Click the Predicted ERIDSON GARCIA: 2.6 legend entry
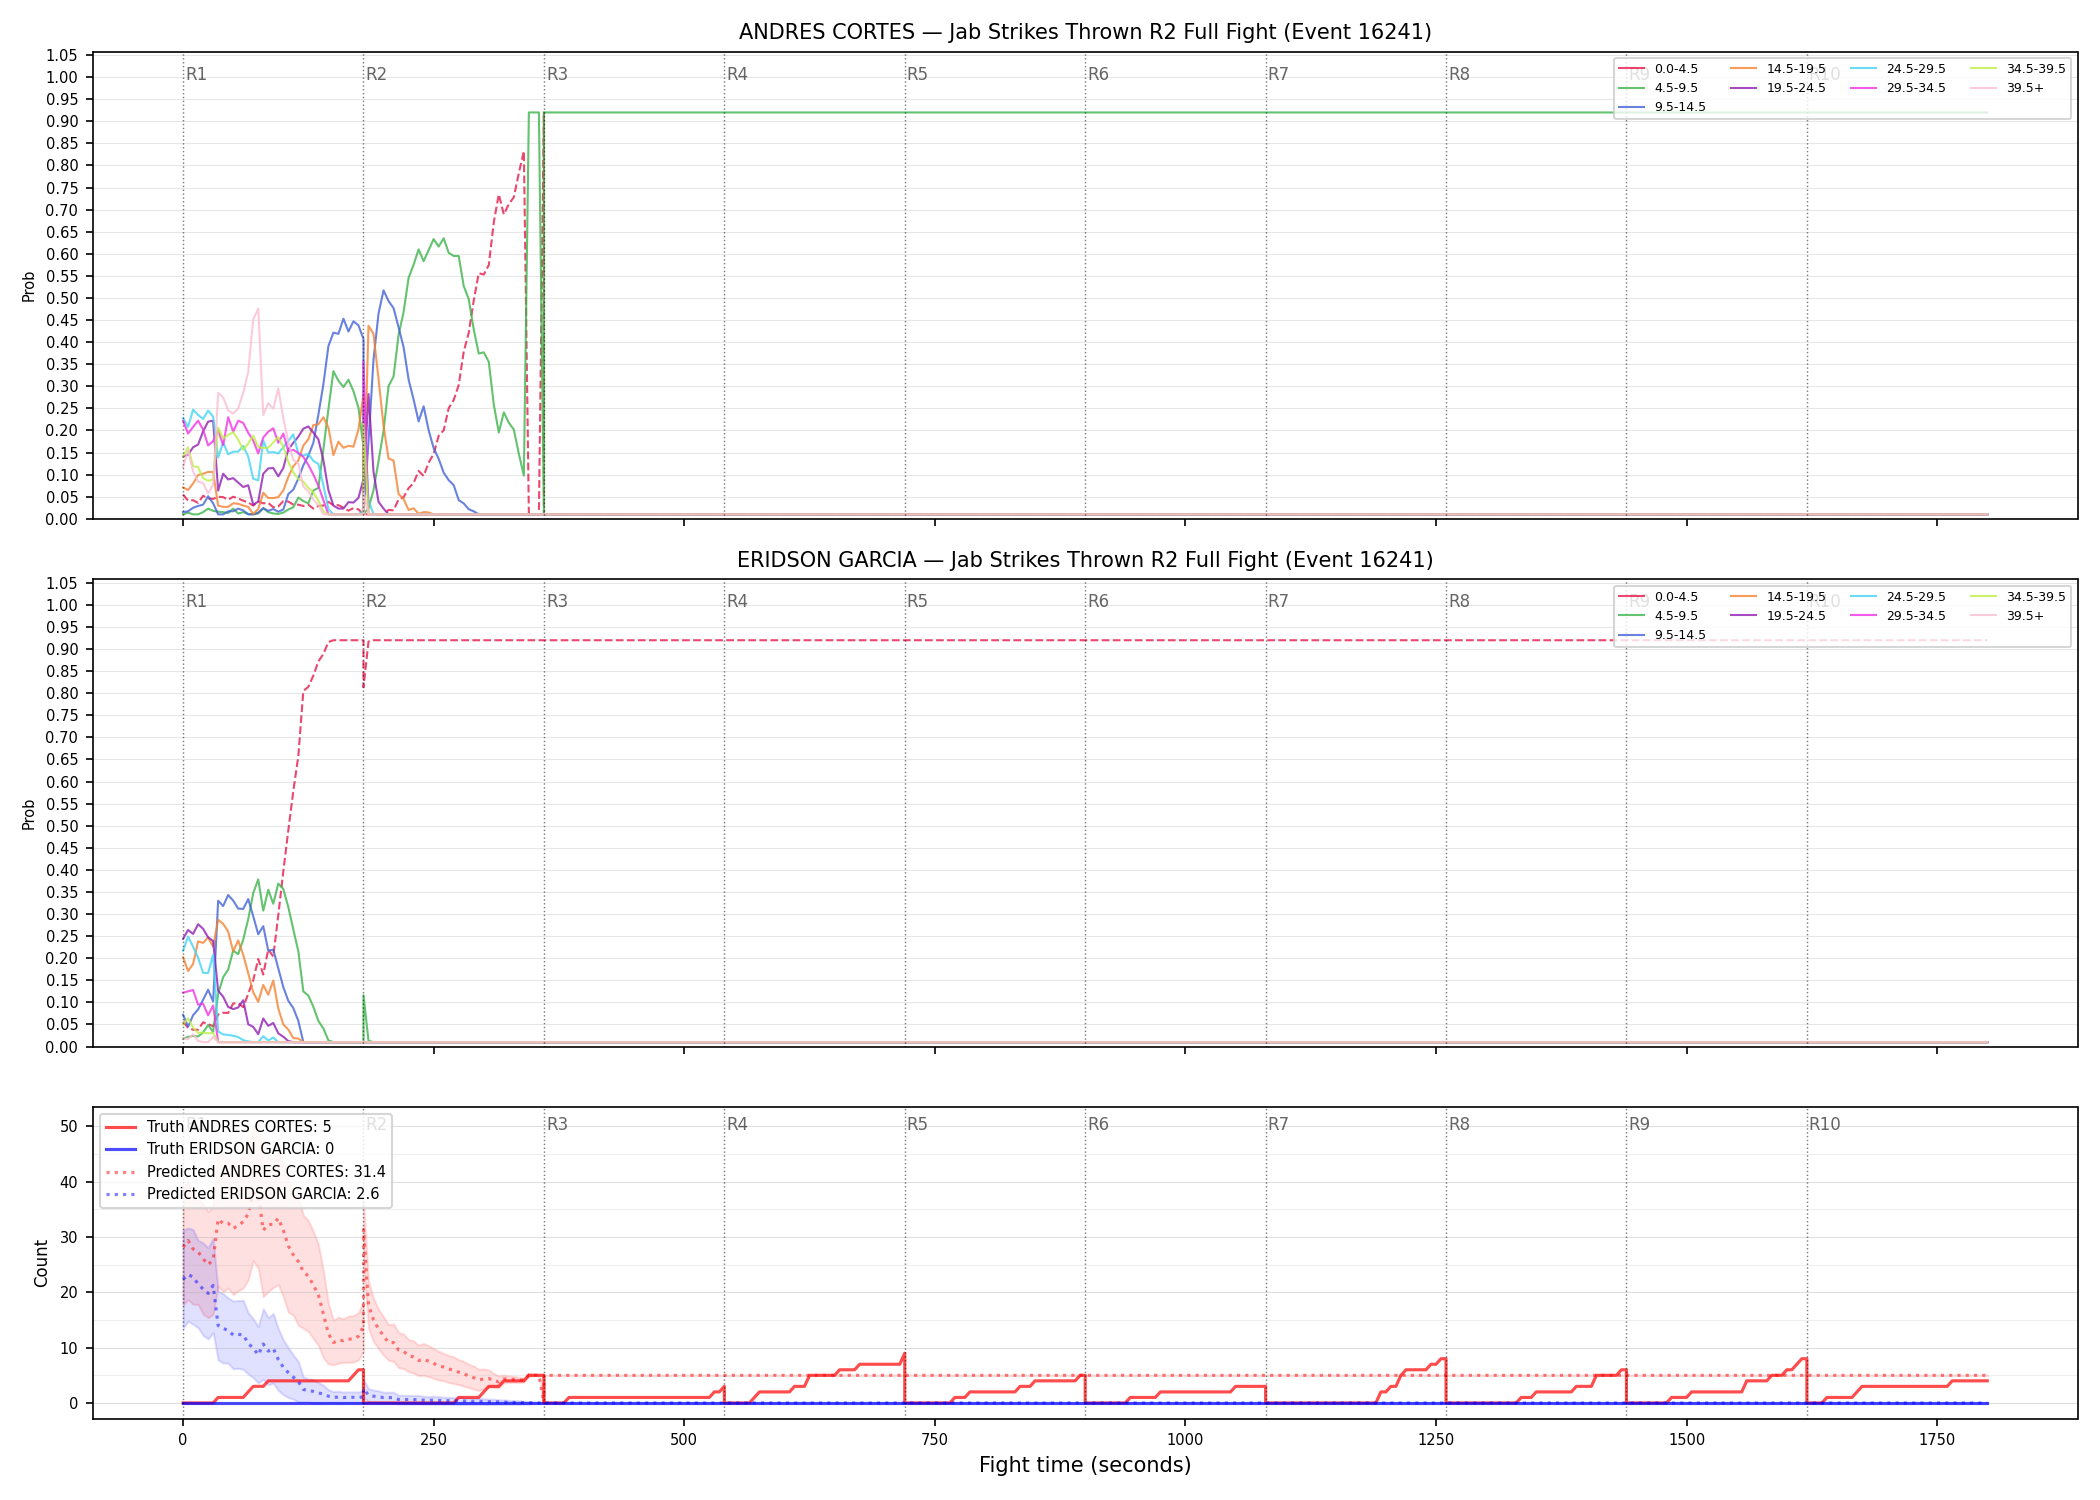2100x1500 pixels. coord(242,1194)
